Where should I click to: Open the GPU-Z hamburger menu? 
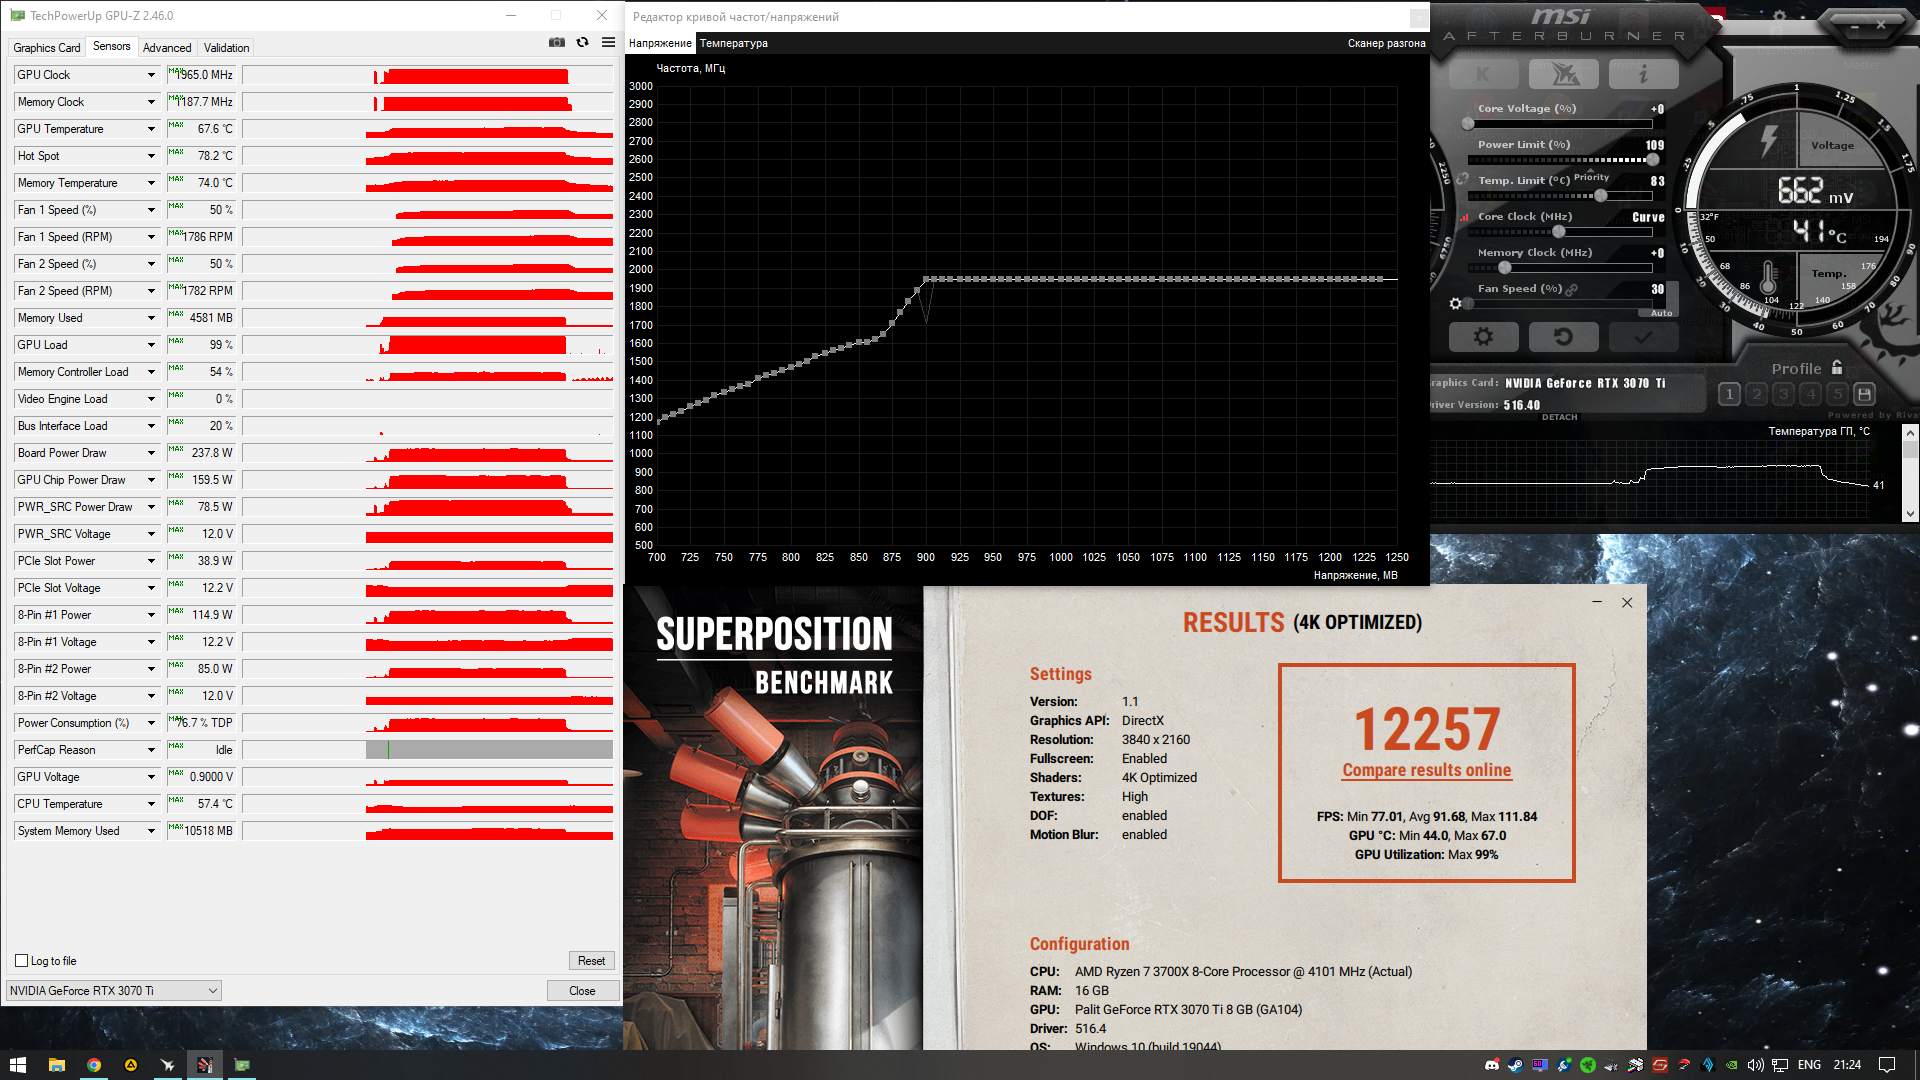pos(608,42)
